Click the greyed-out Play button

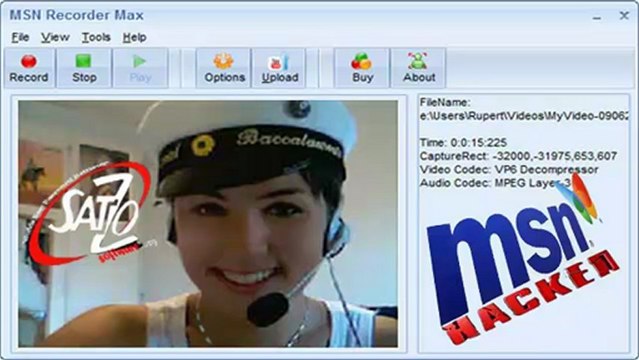140,68
